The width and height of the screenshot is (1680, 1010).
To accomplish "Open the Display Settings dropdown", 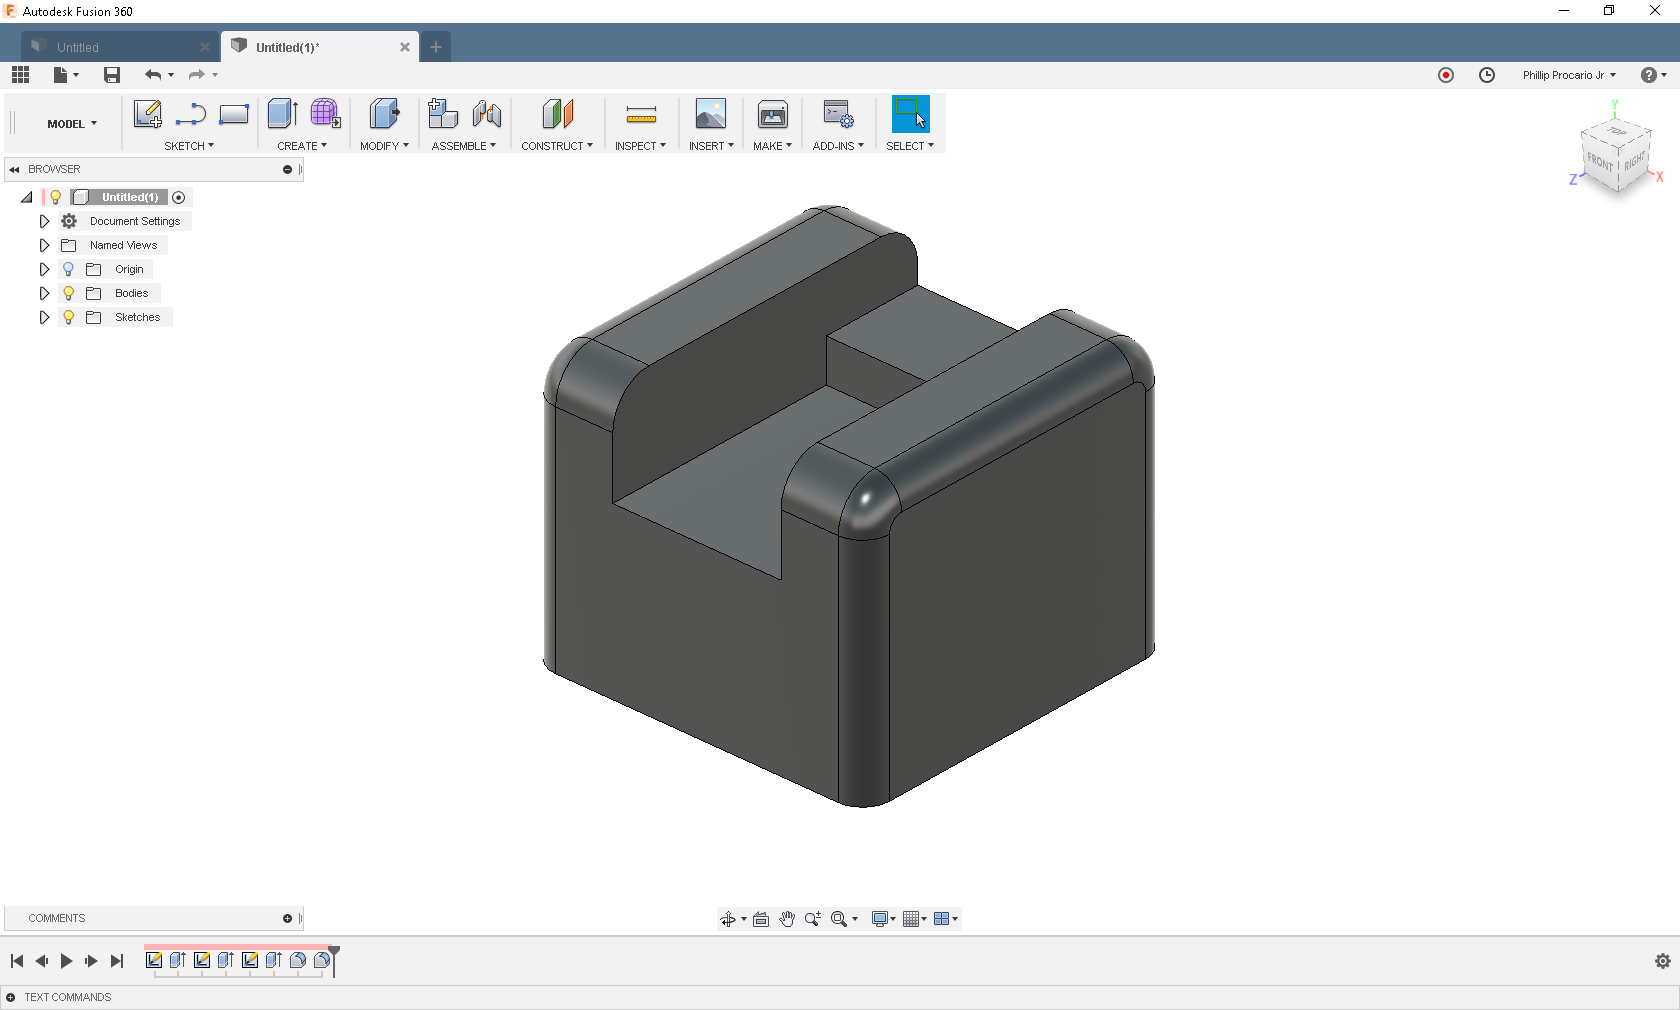I will pyautogui.click(x=883, y=919).
